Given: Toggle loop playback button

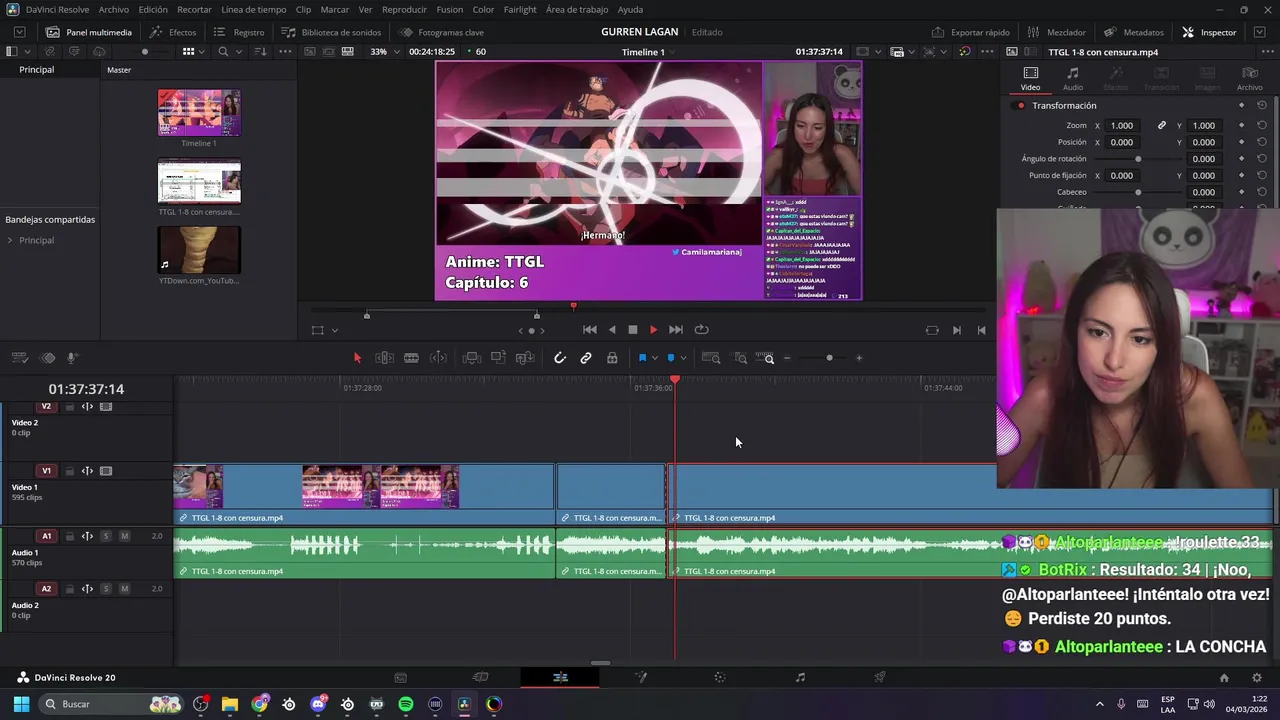Looking at the screenshot, I should (x=702, y=330).
